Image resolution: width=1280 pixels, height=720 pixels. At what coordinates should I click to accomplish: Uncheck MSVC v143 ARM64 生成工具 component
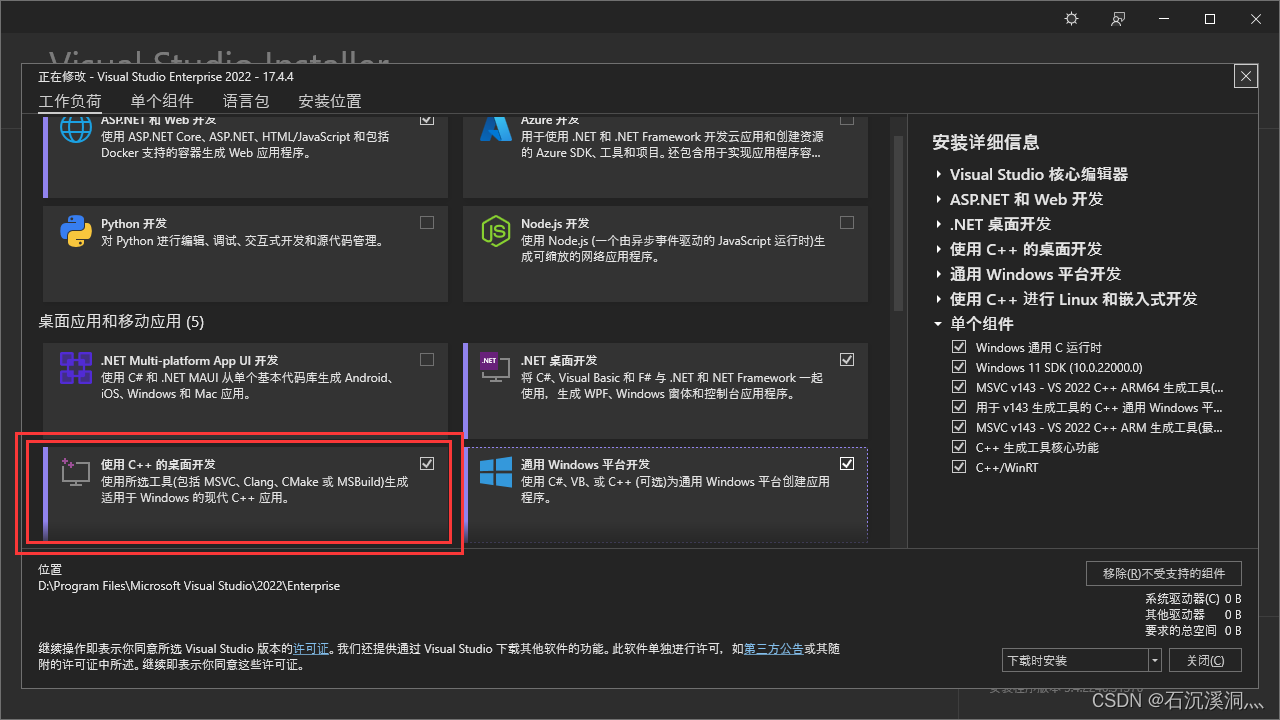pos(960,387)
